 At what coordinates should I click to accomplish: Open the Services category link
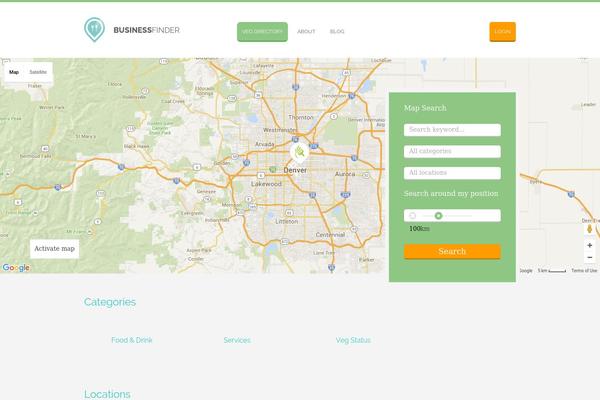(237, 340)
